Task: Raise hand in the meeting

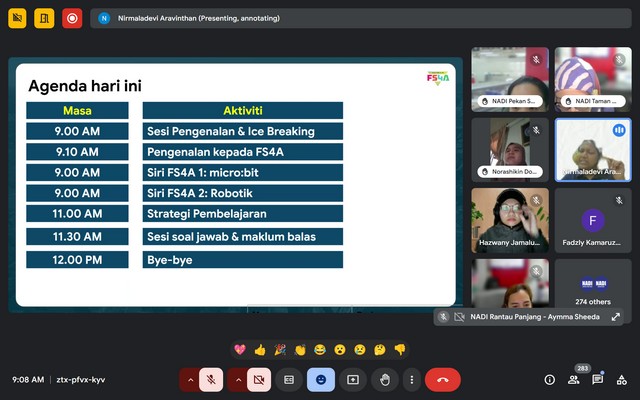Action: tap(384, 380)
